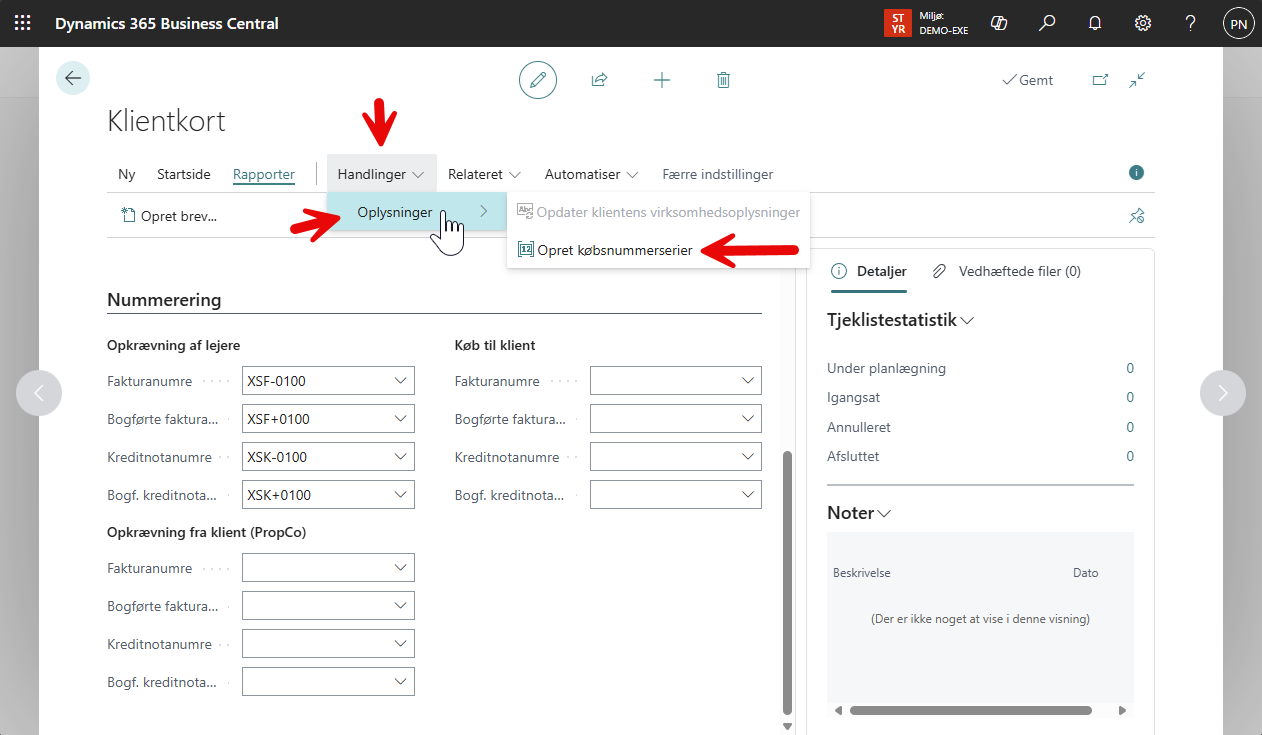Open Fakturanumre XSF-0100 dropdown

pos(401,381)
